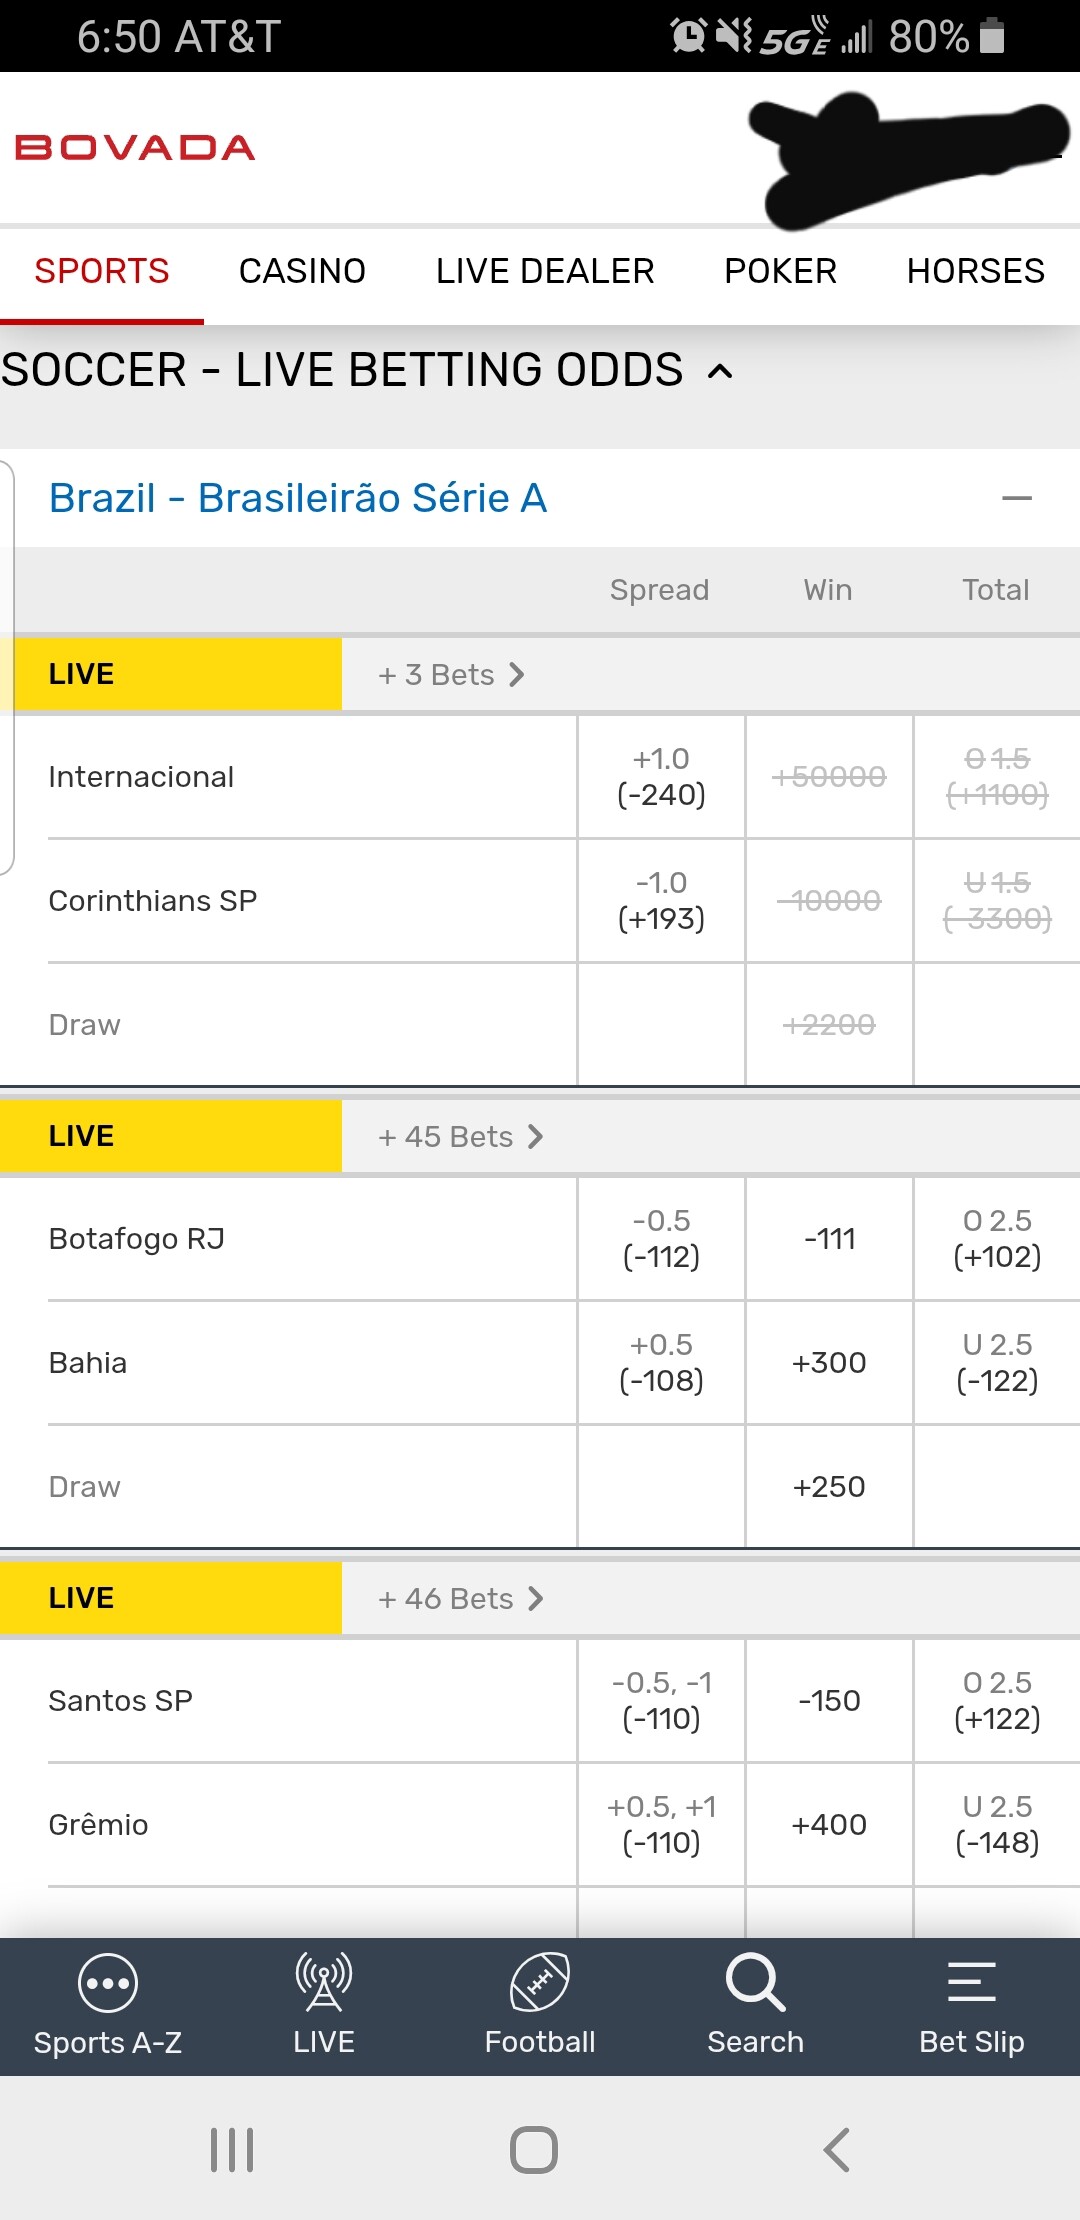Viewport: 1080px width, 2220px height.
Task: Open the Bet Slip icon
Action: coord(971,1983)
